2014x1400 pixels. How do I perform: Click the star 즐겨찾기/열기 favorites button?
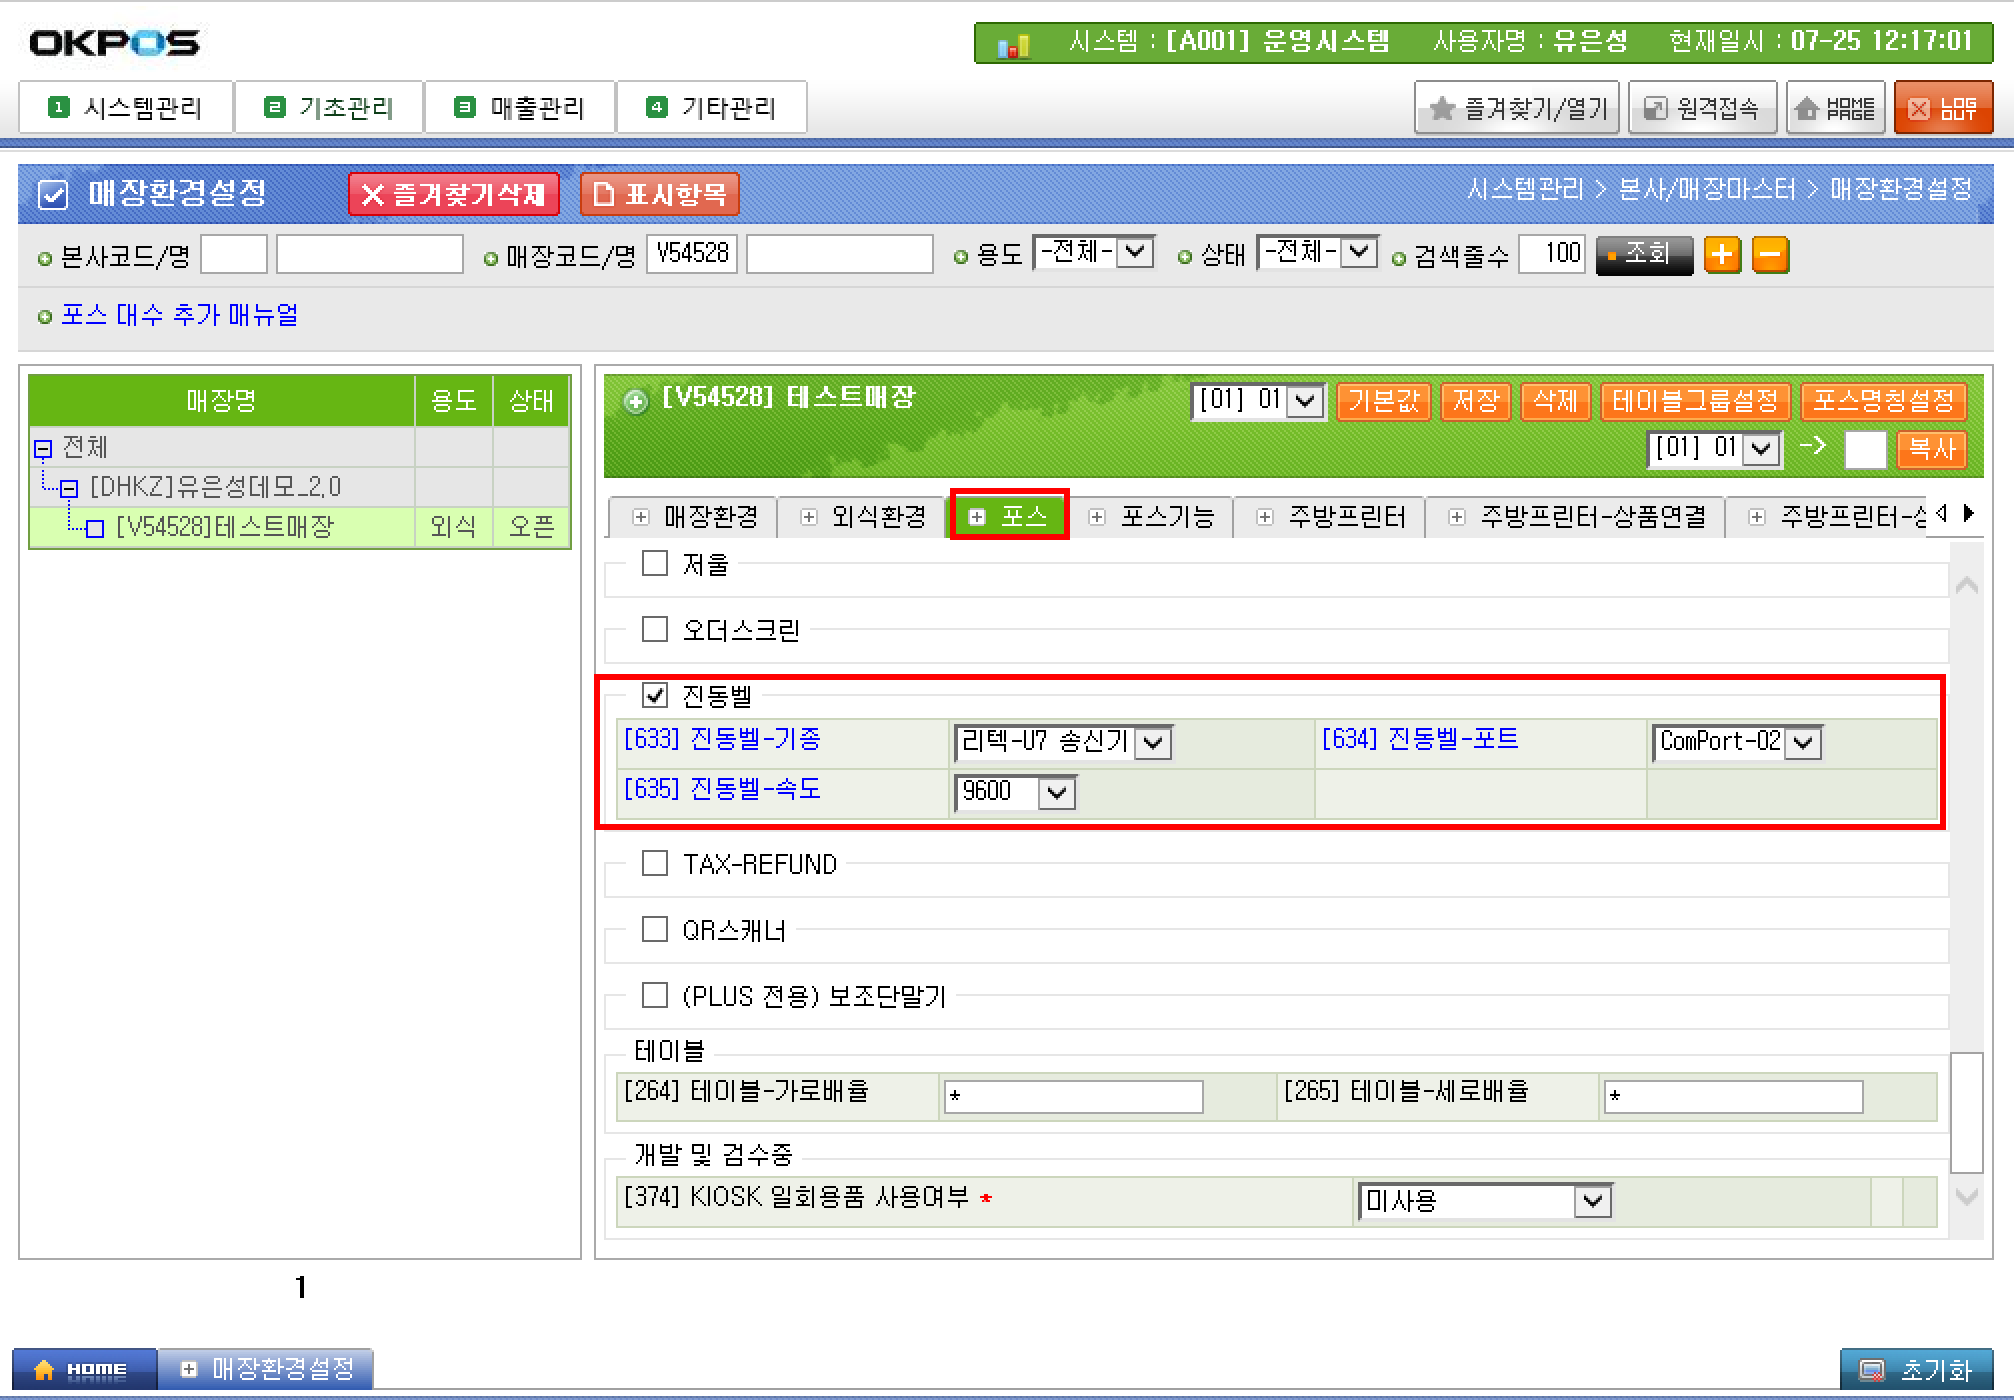[1518, 108]
